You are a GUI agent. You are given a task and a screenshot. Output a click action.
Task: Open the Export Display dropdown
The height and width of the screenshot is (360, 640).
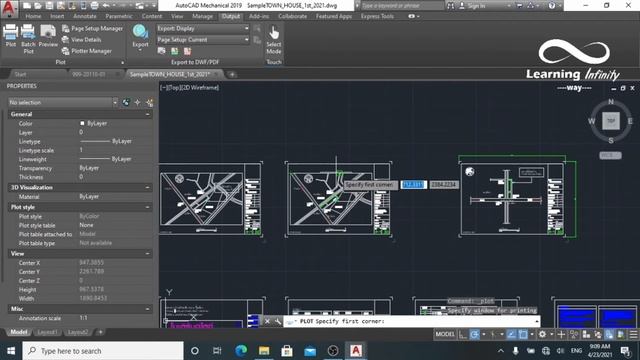(x=203, y=29)
